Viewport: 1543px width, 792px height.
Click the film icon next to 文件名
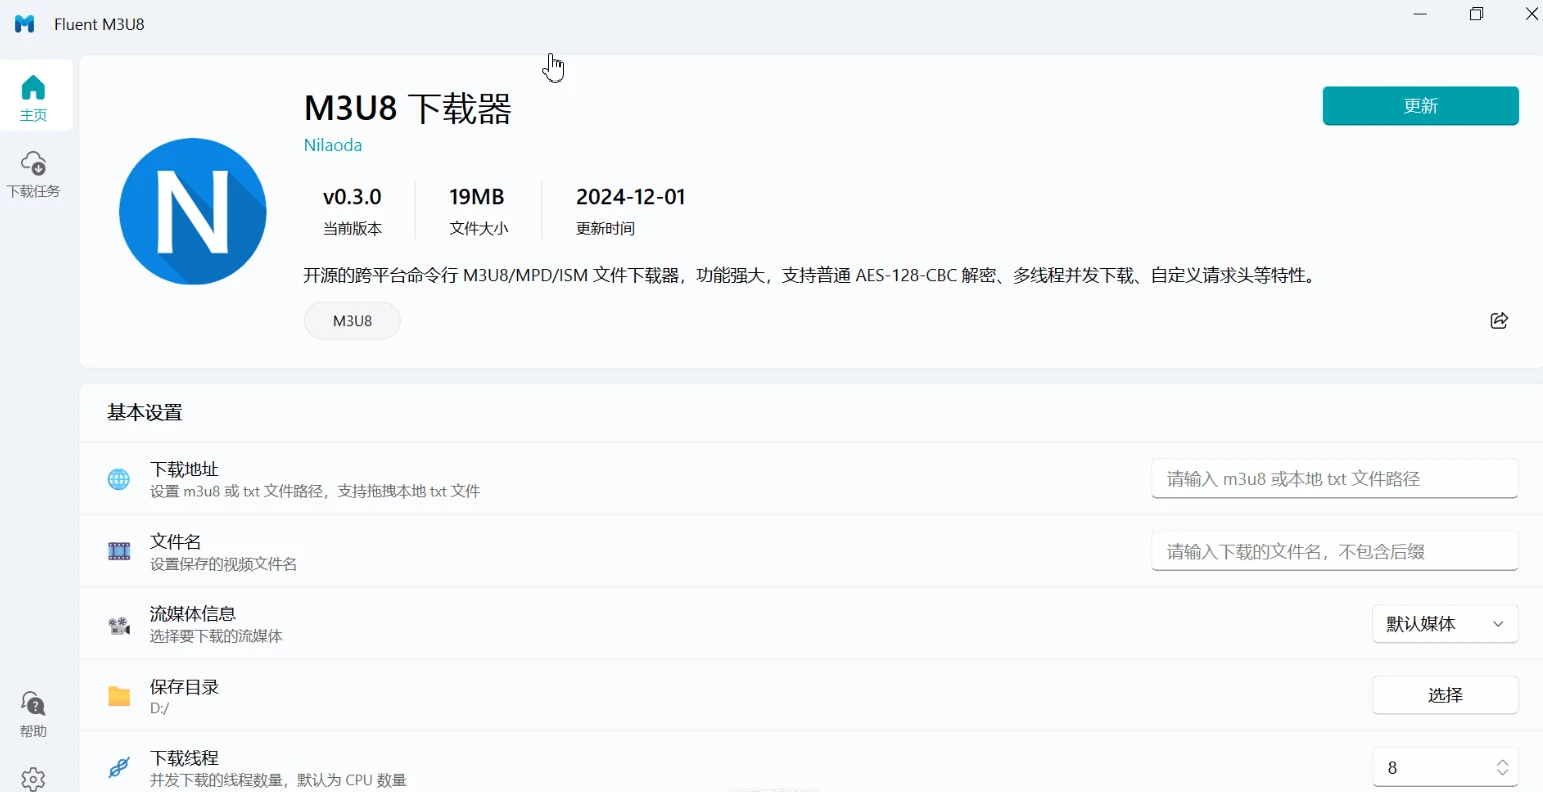tap(119, 551)
